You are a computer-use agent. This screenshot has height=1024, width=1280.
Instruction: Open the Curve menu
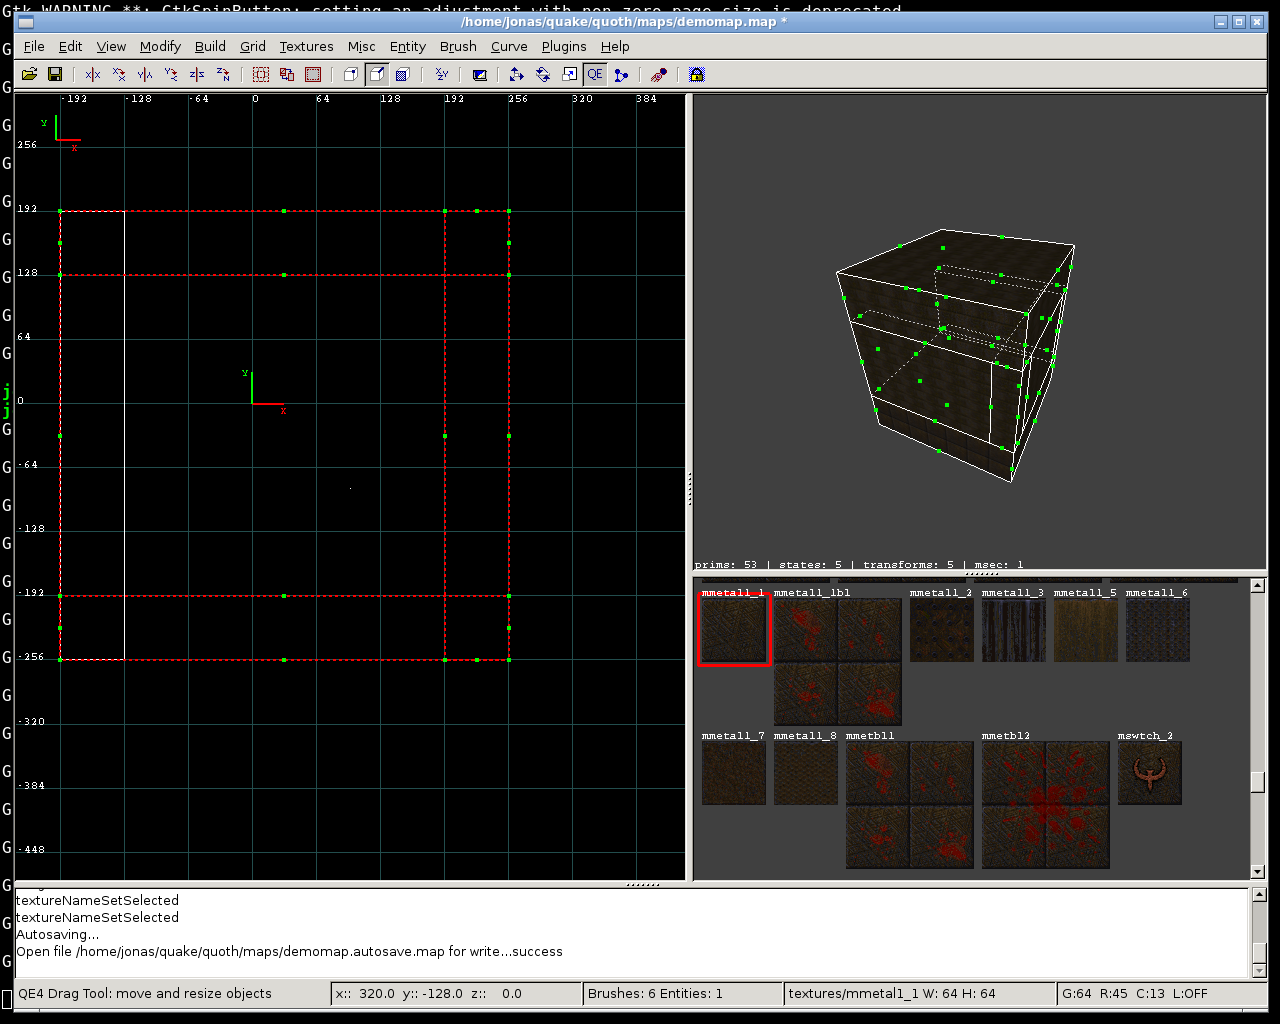click(508, 46)
